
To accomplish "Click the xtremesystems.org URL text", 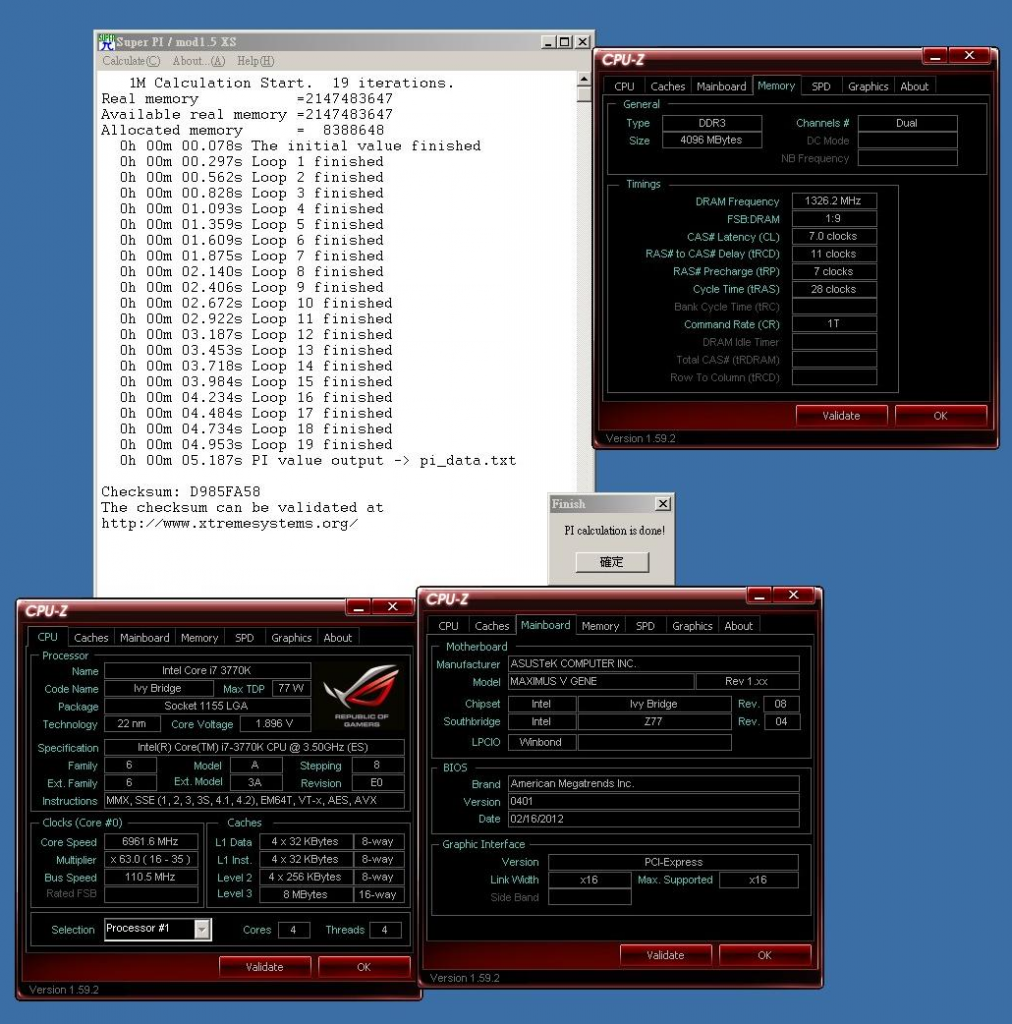I will coord(229,523).
